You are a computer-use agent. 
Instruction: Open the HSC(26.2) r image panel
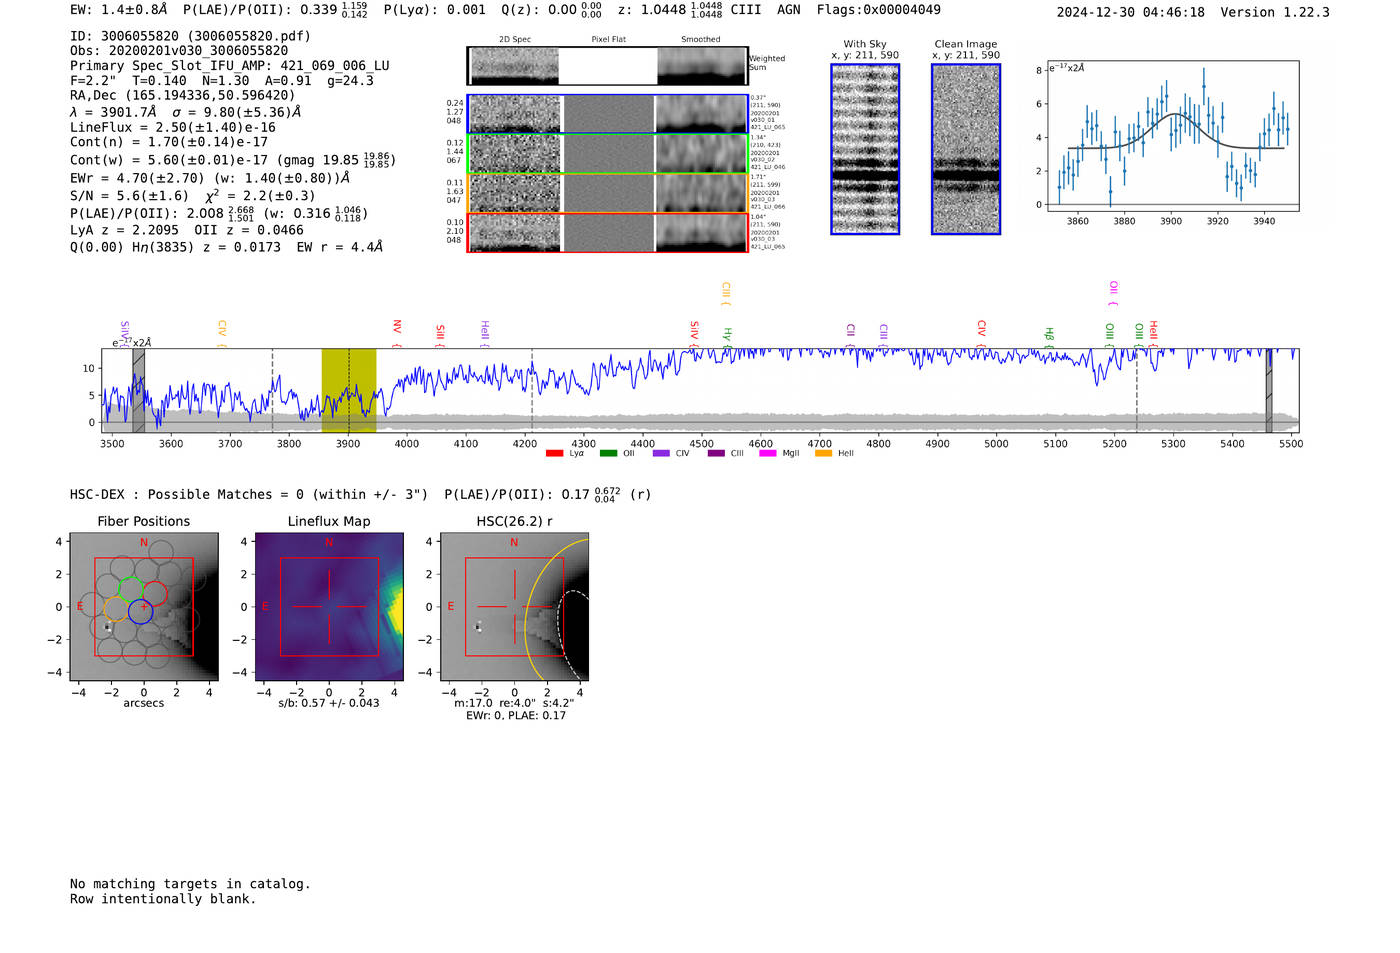(x=514, y=607)
